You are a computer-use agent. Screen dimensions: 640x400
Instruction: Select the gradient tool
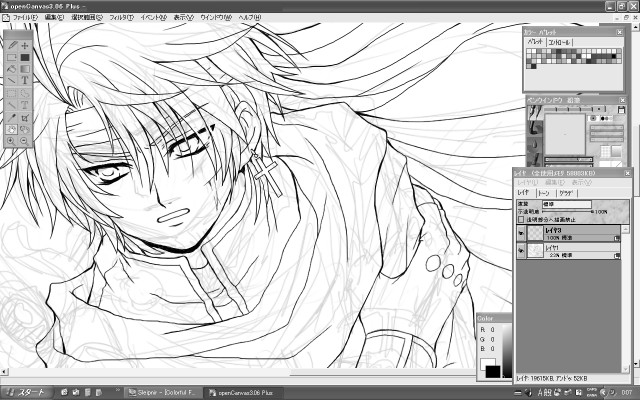point(25,69)
